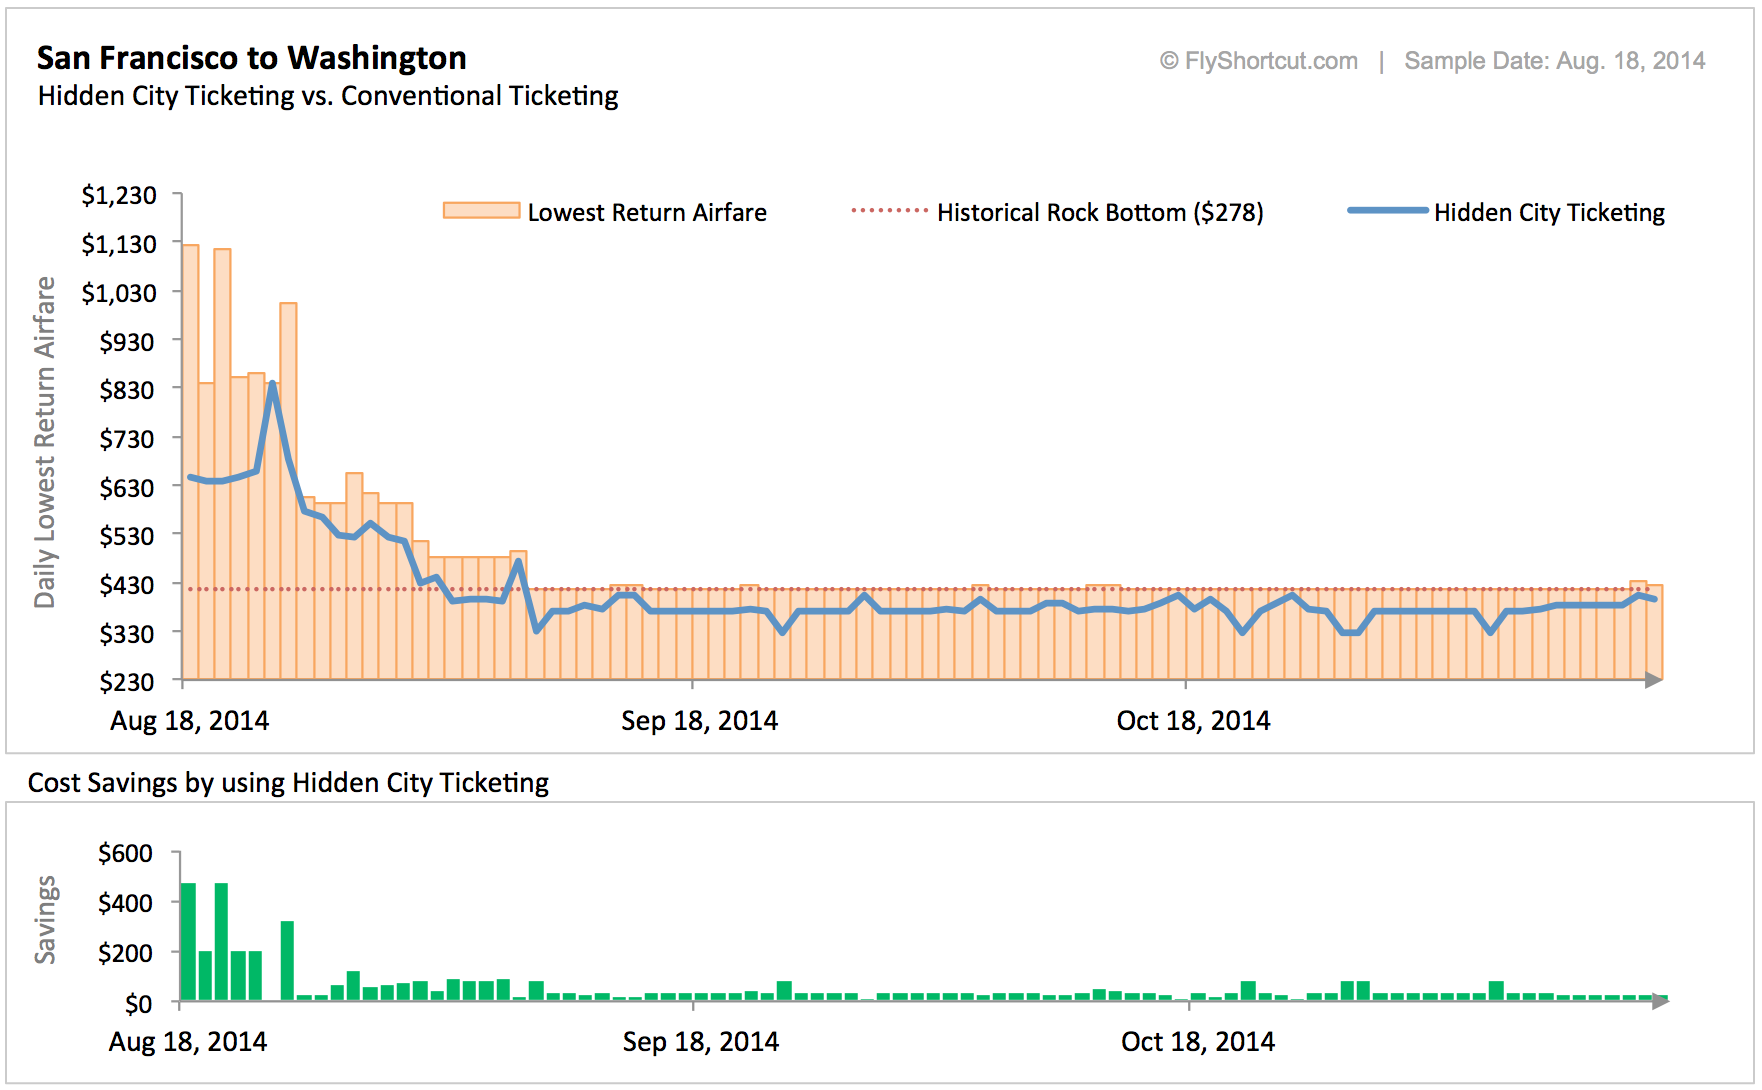
Task: Click the 'San Francisco to Washington' chart title
Action: [x=252, y=58]
